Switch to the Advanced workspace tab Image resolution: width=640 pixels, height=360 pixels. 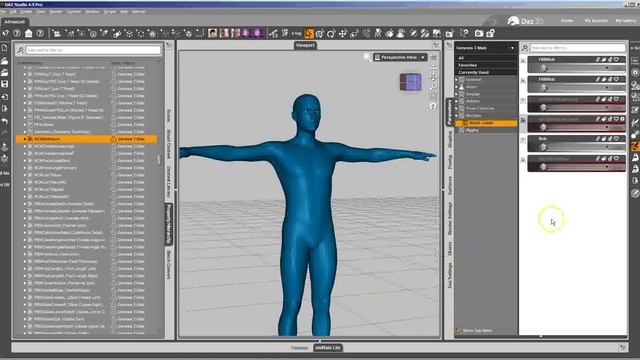[x=15, y=22]
